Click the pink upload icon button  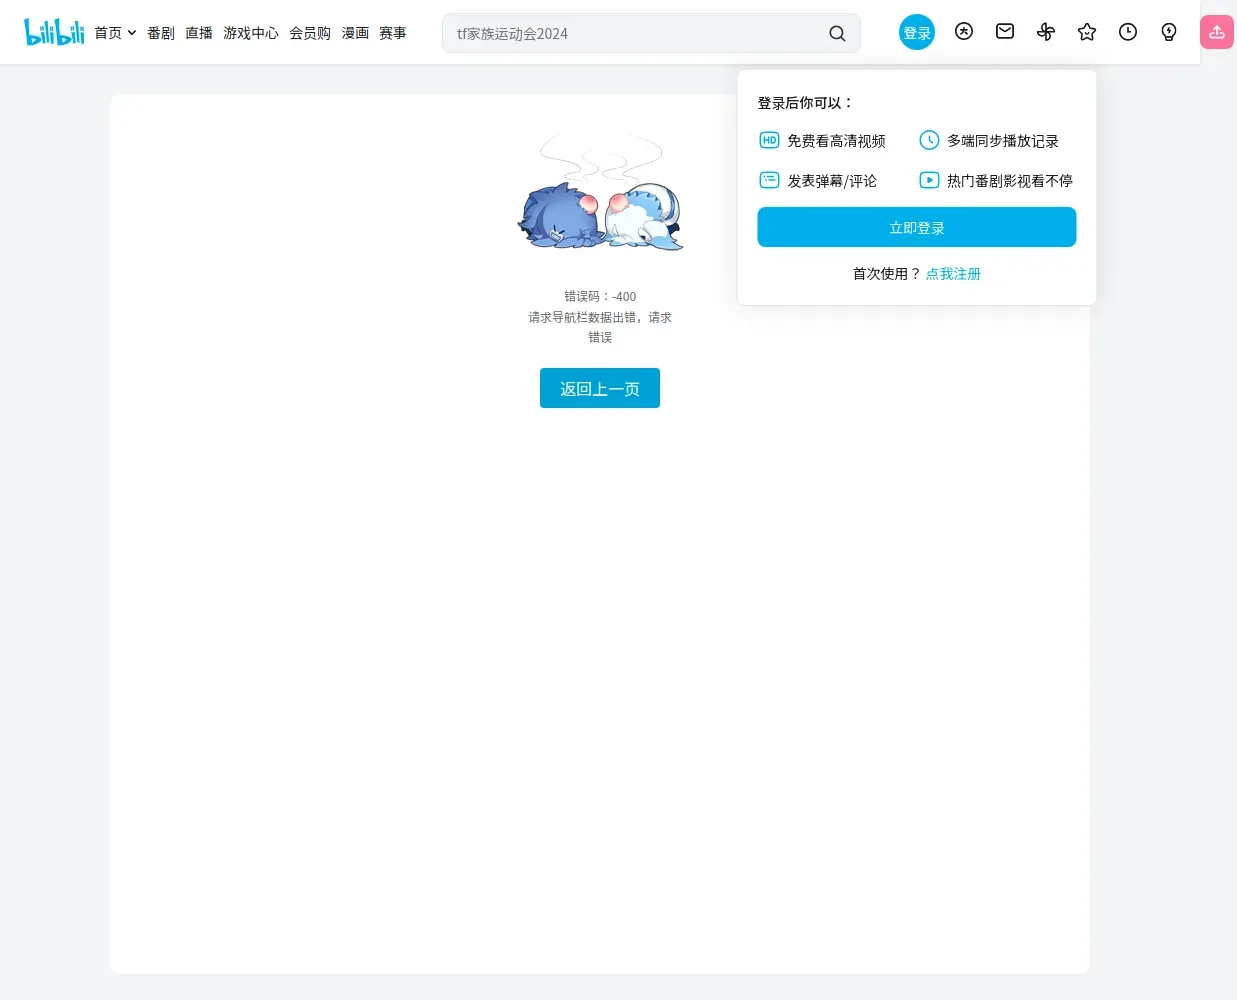[1217, 32]
